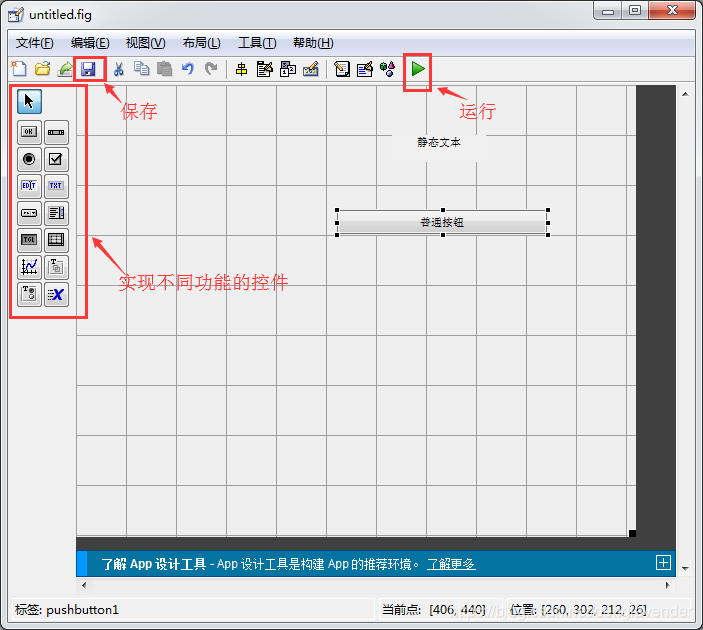703x630 pixels.
Task: Follow the 了解更多 link in banner
Action: pos(451,564)
